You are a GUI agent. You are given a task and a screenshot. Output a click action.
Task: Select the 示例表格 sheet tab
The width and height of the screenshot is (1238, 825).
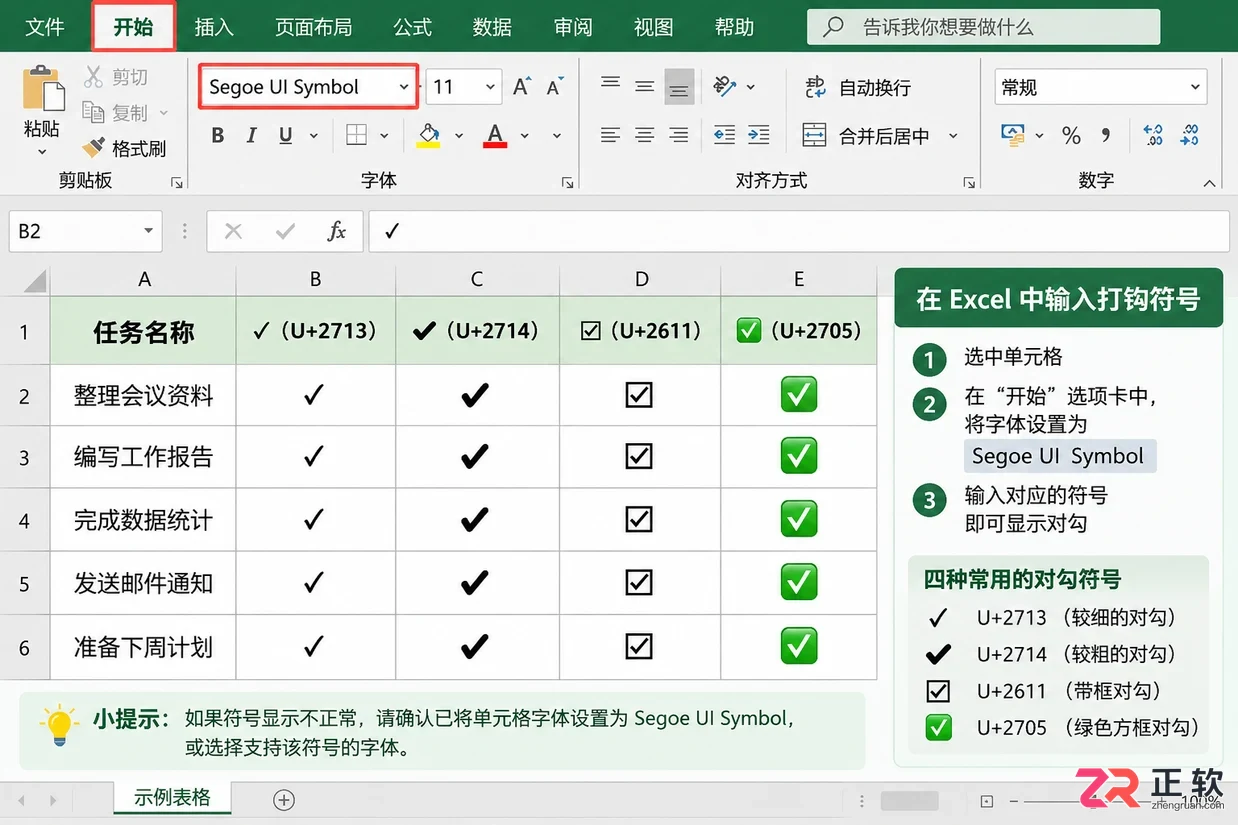[172, 798]
